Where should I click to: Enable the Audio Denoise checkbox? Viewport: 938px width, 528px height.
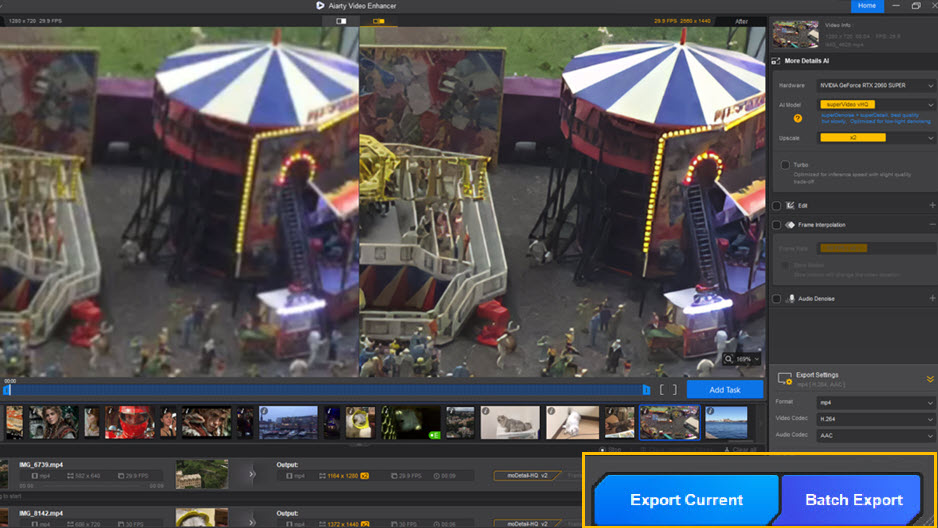776,299
